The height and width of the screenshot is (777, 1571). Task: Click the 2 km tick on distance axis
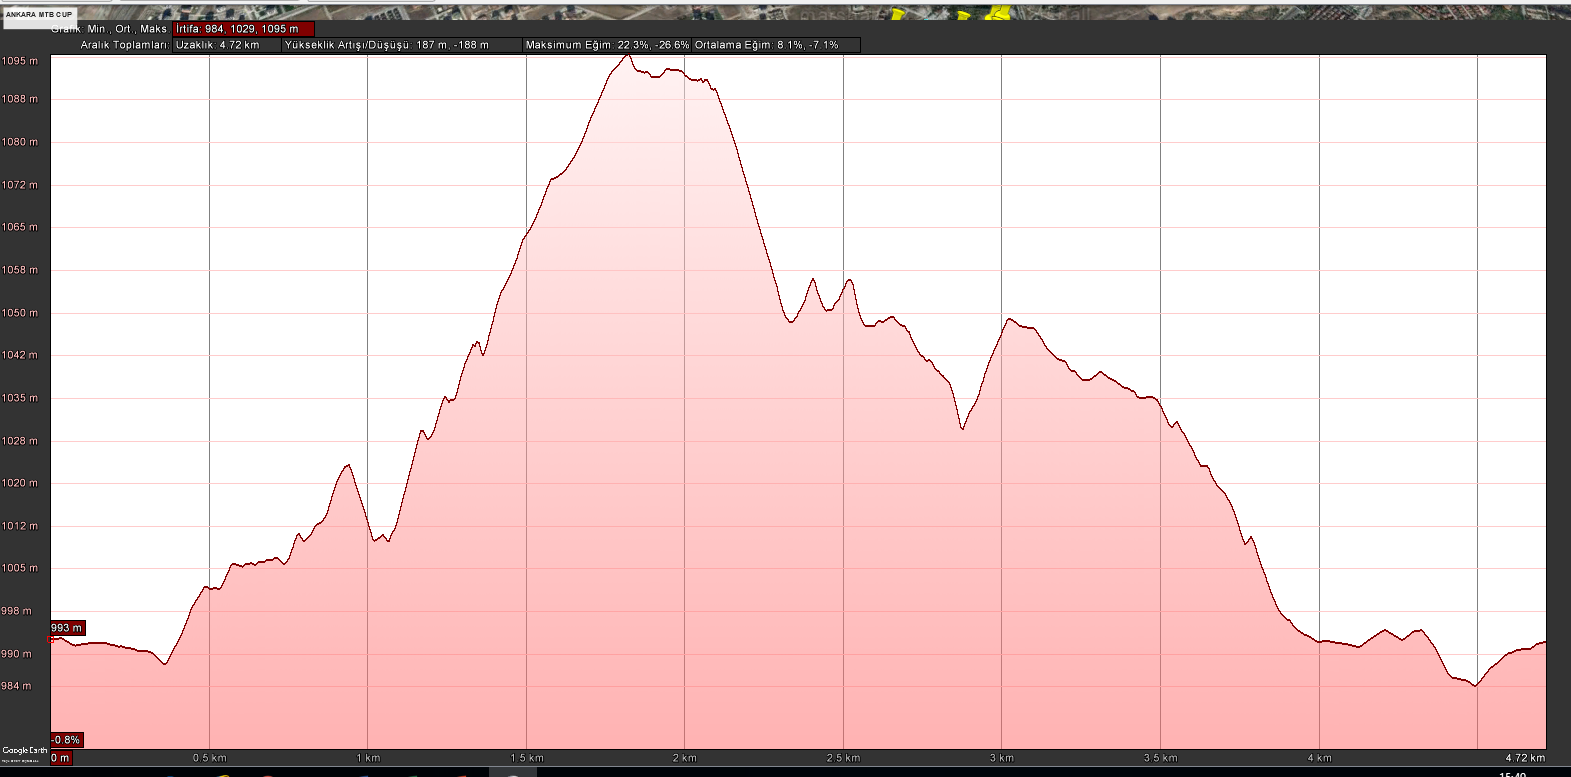coord(684,758)
